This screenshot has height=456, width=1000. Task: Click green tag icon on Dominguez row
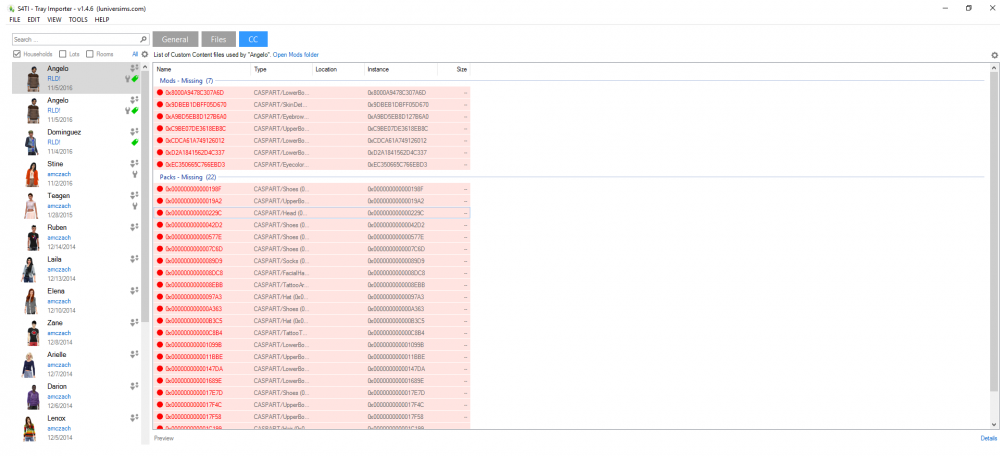point(135,142)
